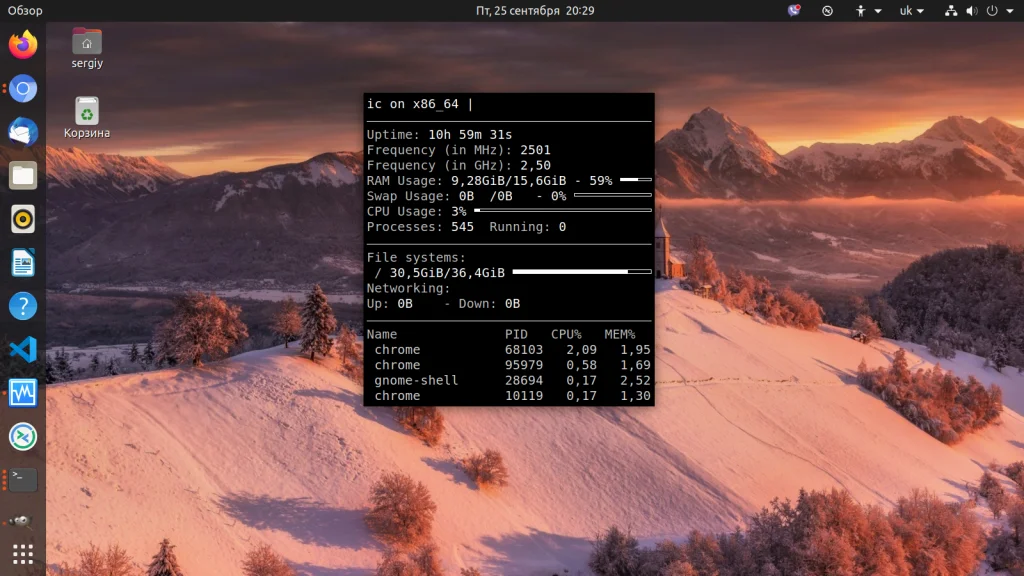Viewport: 1024px width, 576px height.
Task: Open the Files manager from dock
Action: point(23,176)
